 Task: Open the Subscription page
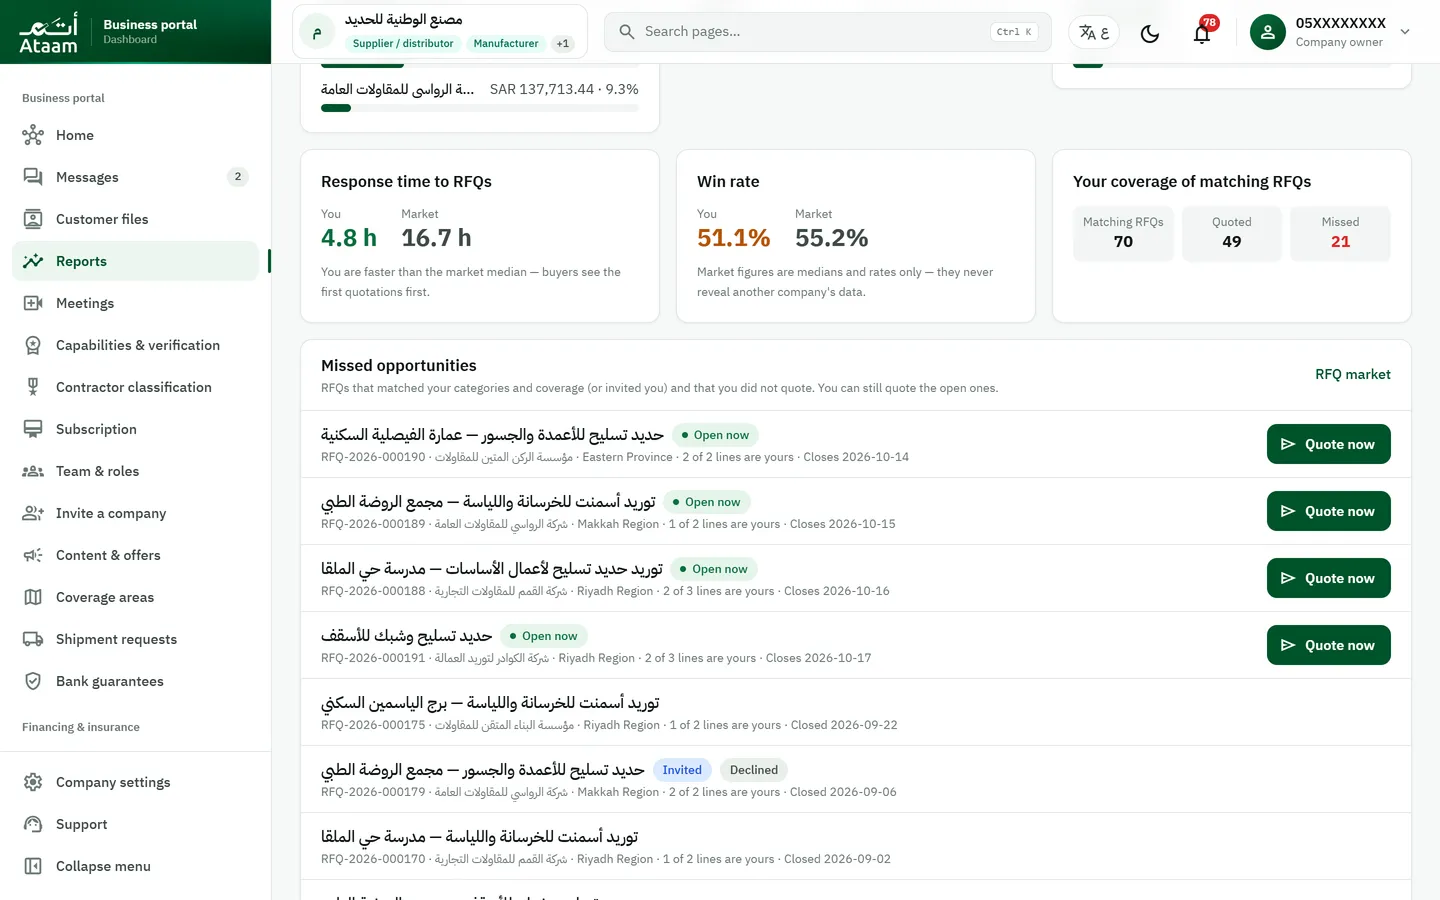coord(135,429)
